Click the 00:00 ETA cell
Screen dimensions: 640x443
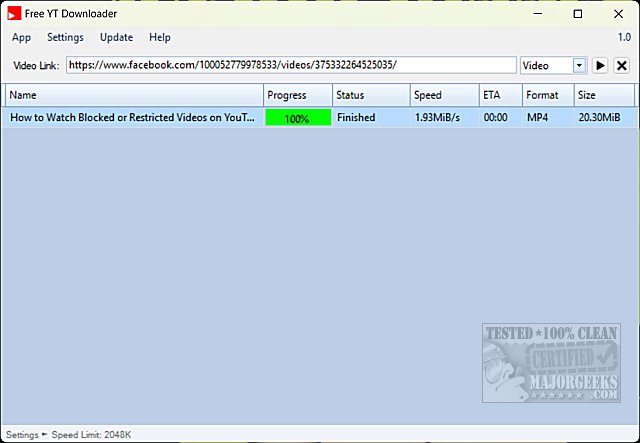pyautogui.click(x=500, y=118)
